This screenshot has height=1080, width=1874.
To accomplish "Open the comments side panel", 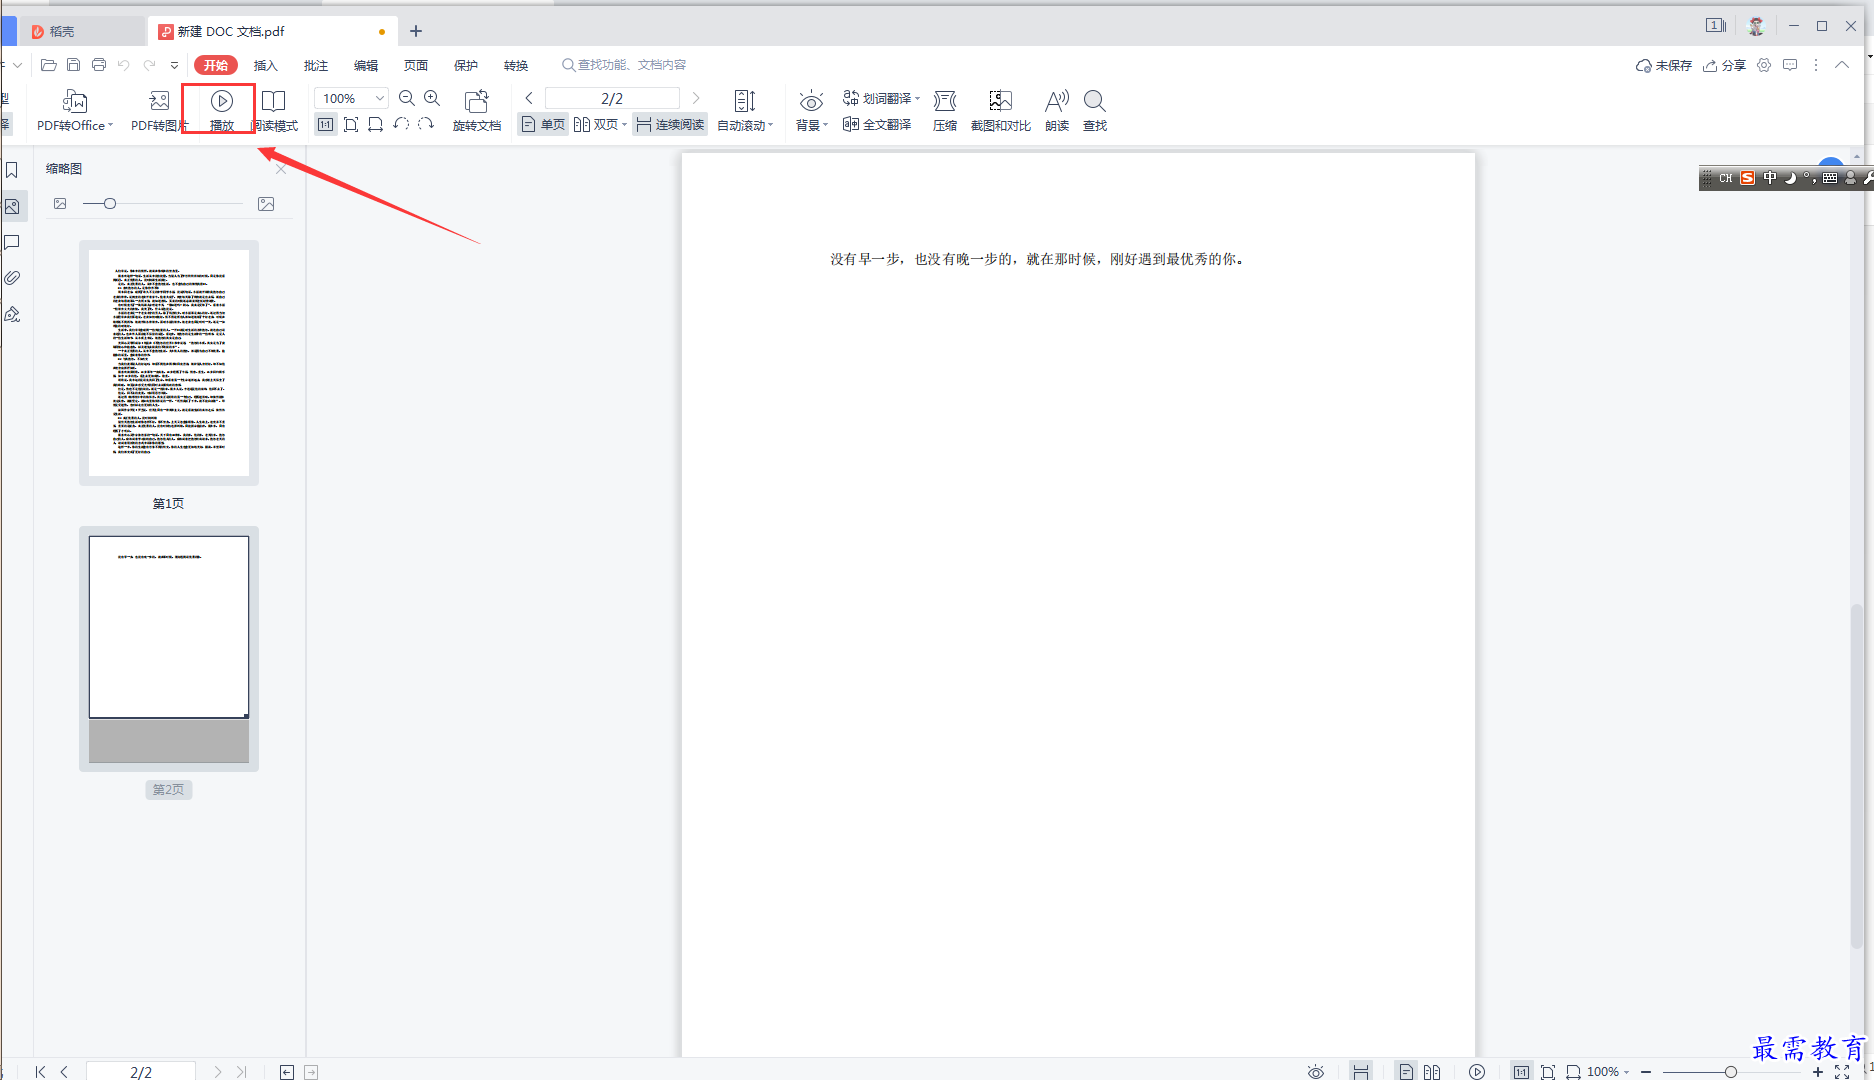I will [x=12, y=242].
